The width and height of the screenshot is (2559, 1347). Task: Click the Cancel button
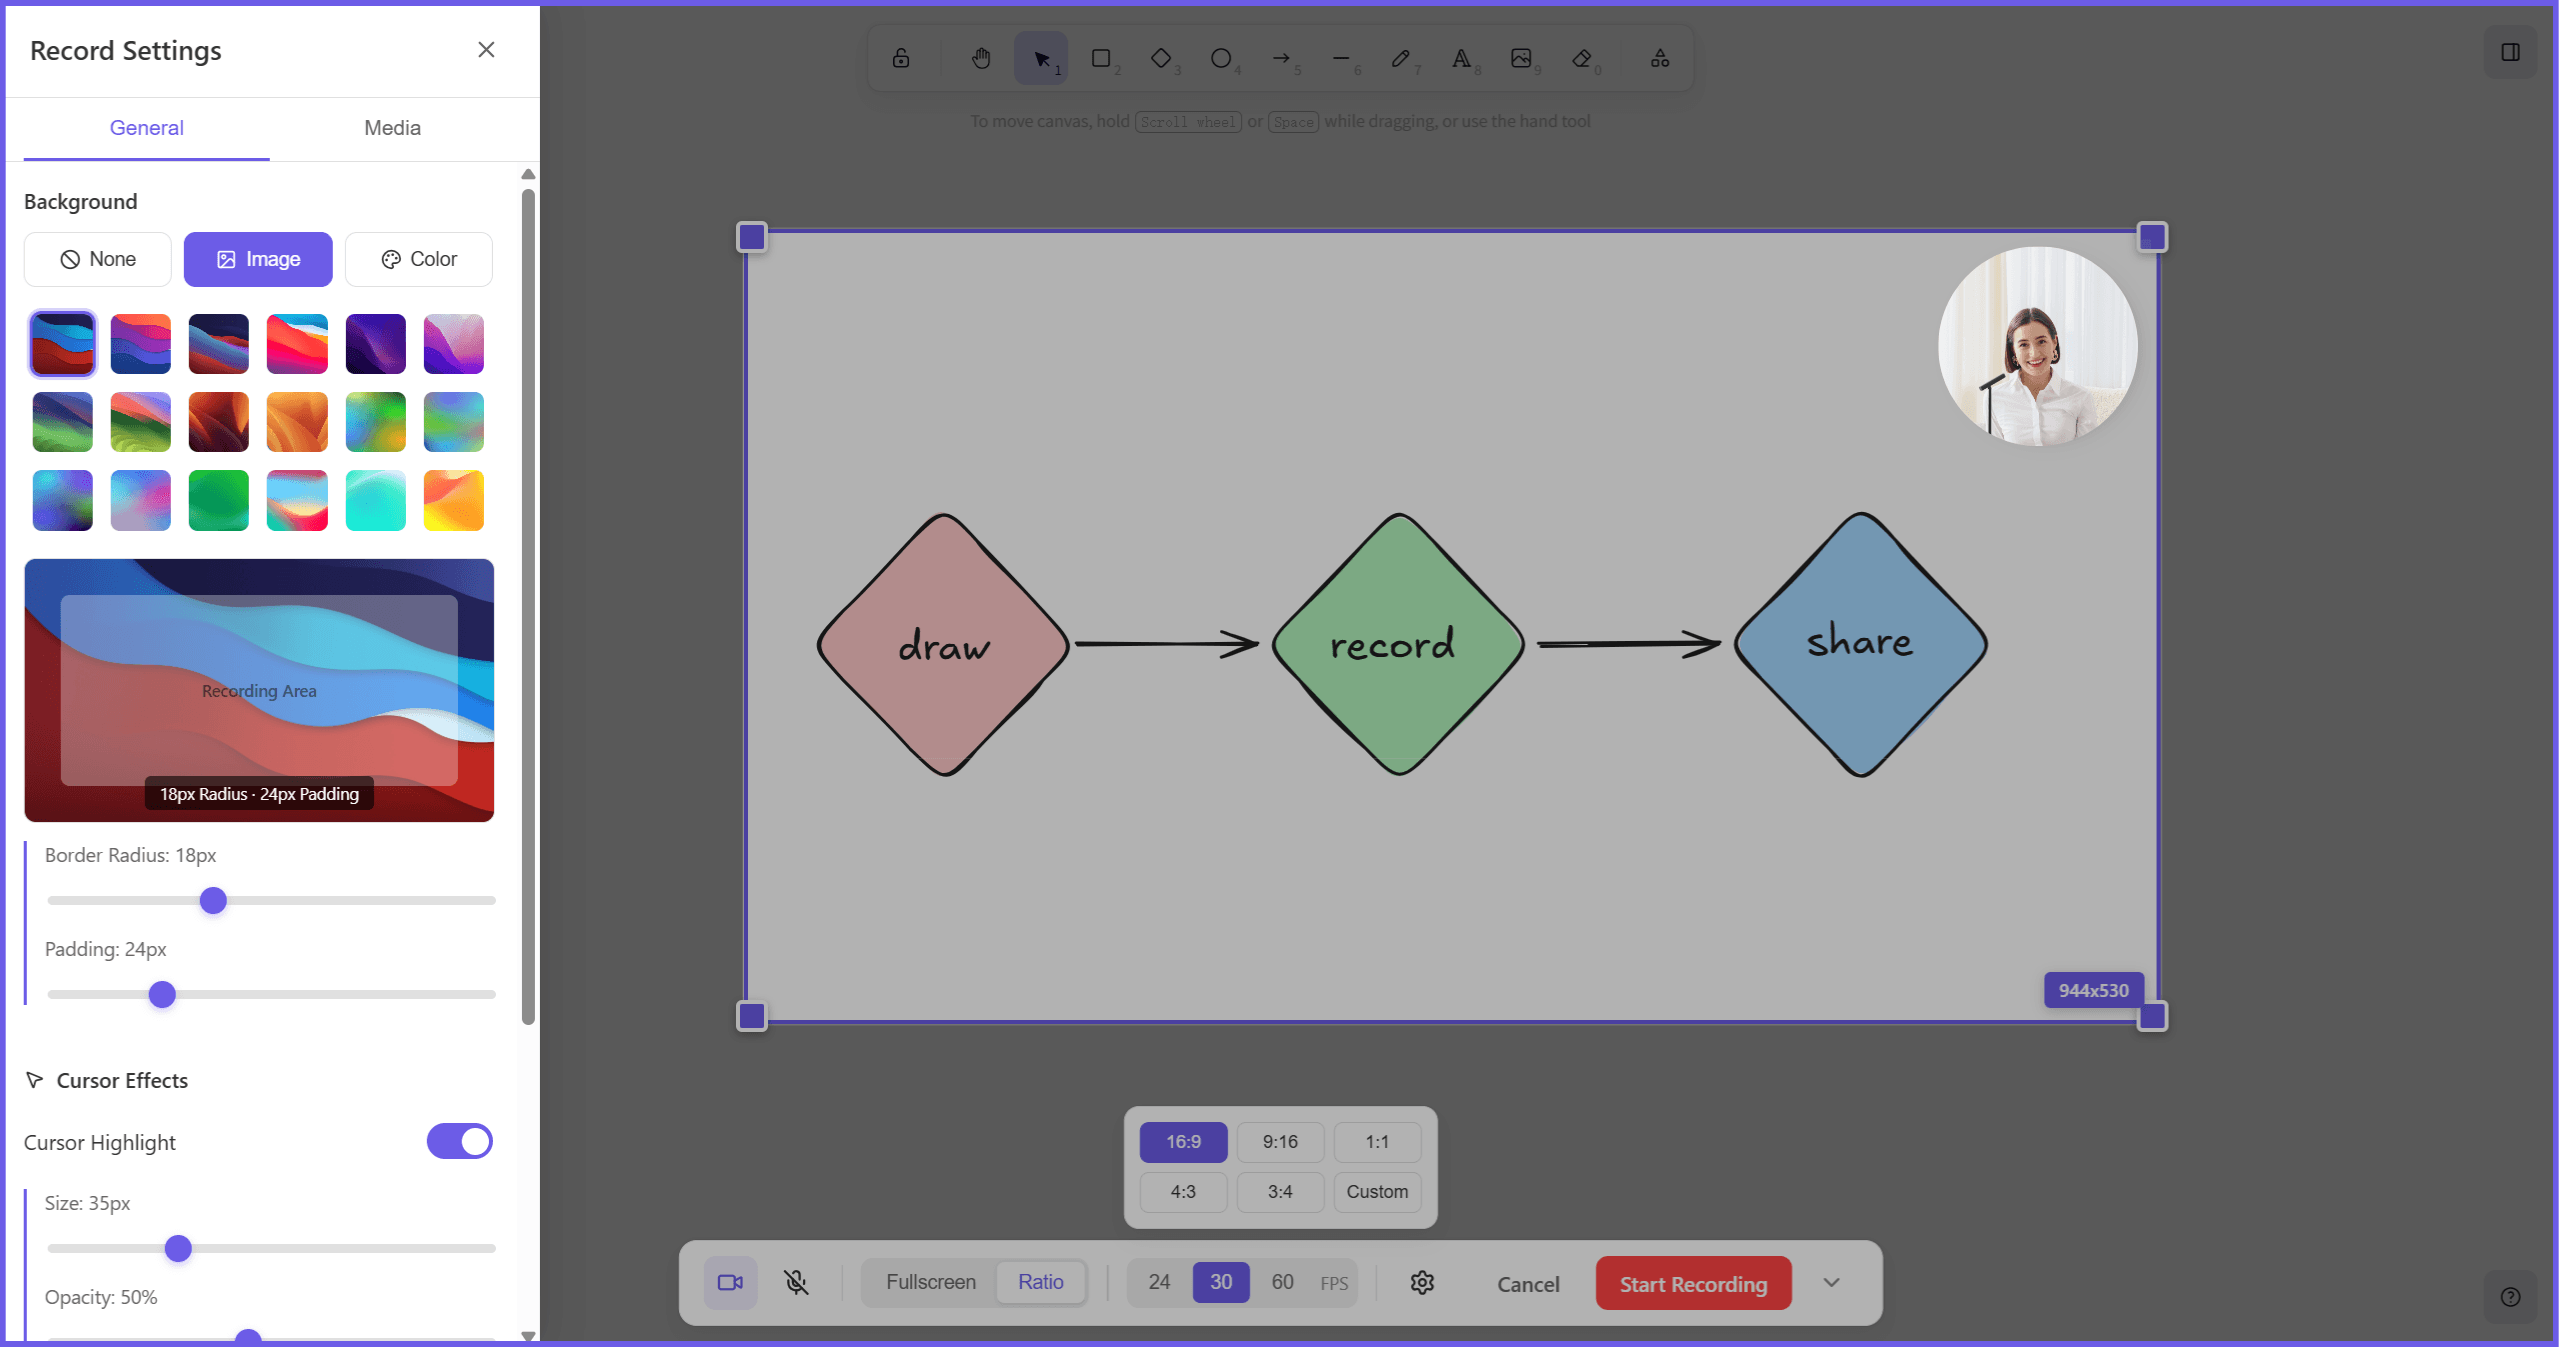(x=1527, y=1284)
